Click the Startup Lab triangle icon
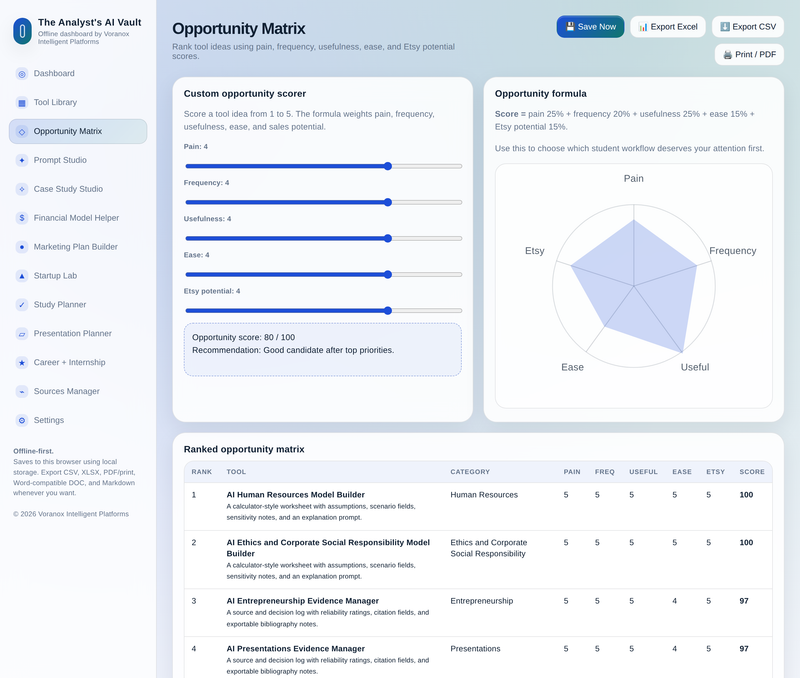The height and width of the screenshot is (678, 800). (x=21, y=276)
